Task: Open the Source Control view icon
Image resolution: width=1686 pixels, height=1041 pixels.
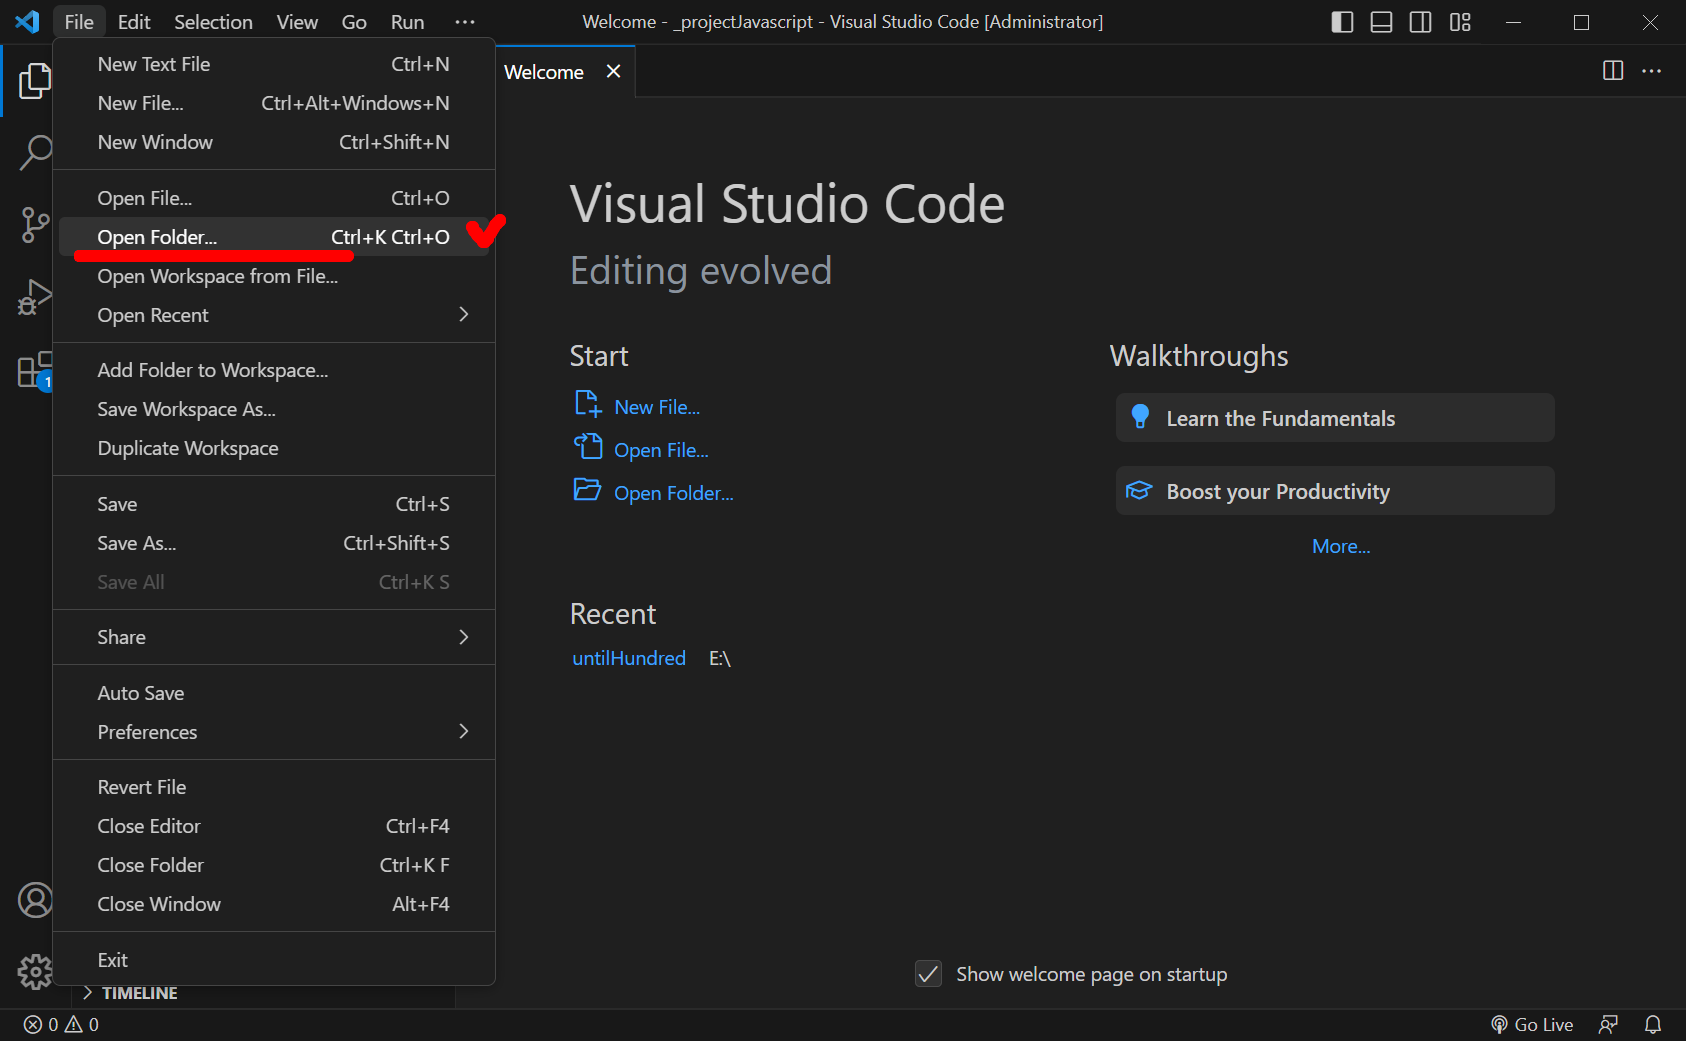Action: (x=35, y=225)
